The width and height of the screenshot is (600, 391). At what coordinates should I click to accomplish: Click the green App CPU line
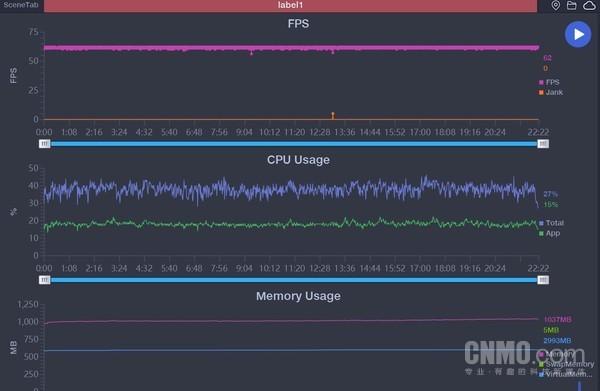(x=291, y=224)
